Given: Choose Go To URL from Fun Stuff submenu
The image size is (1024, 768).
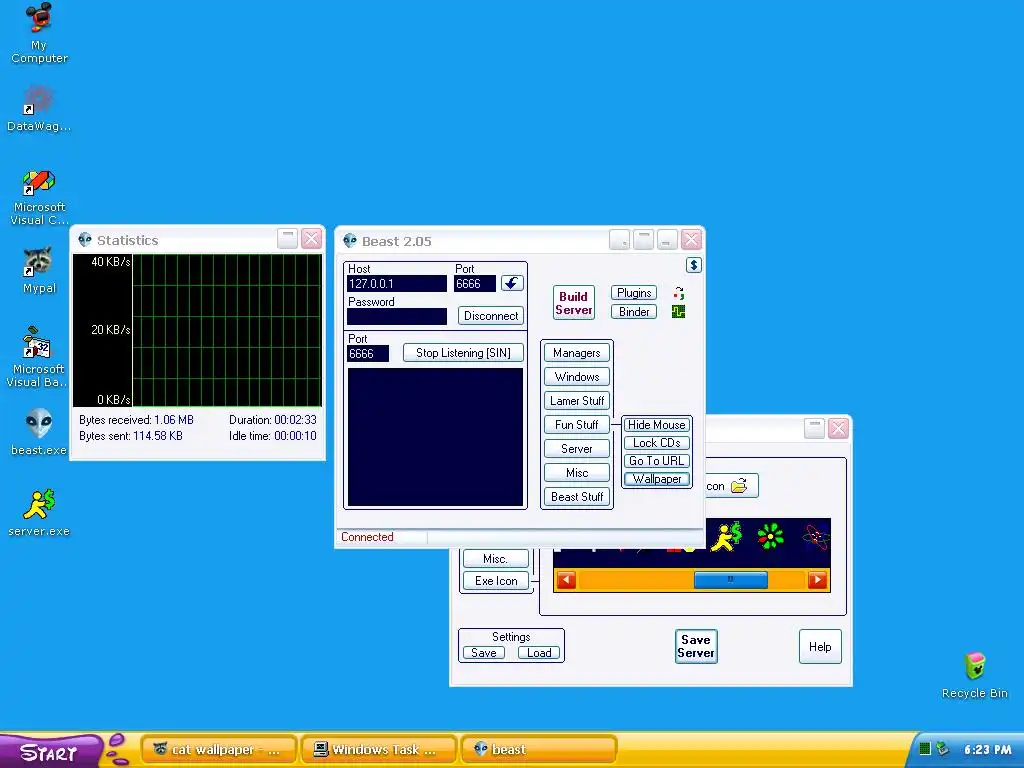Looking at the screenshot, I should click(656, 461).
